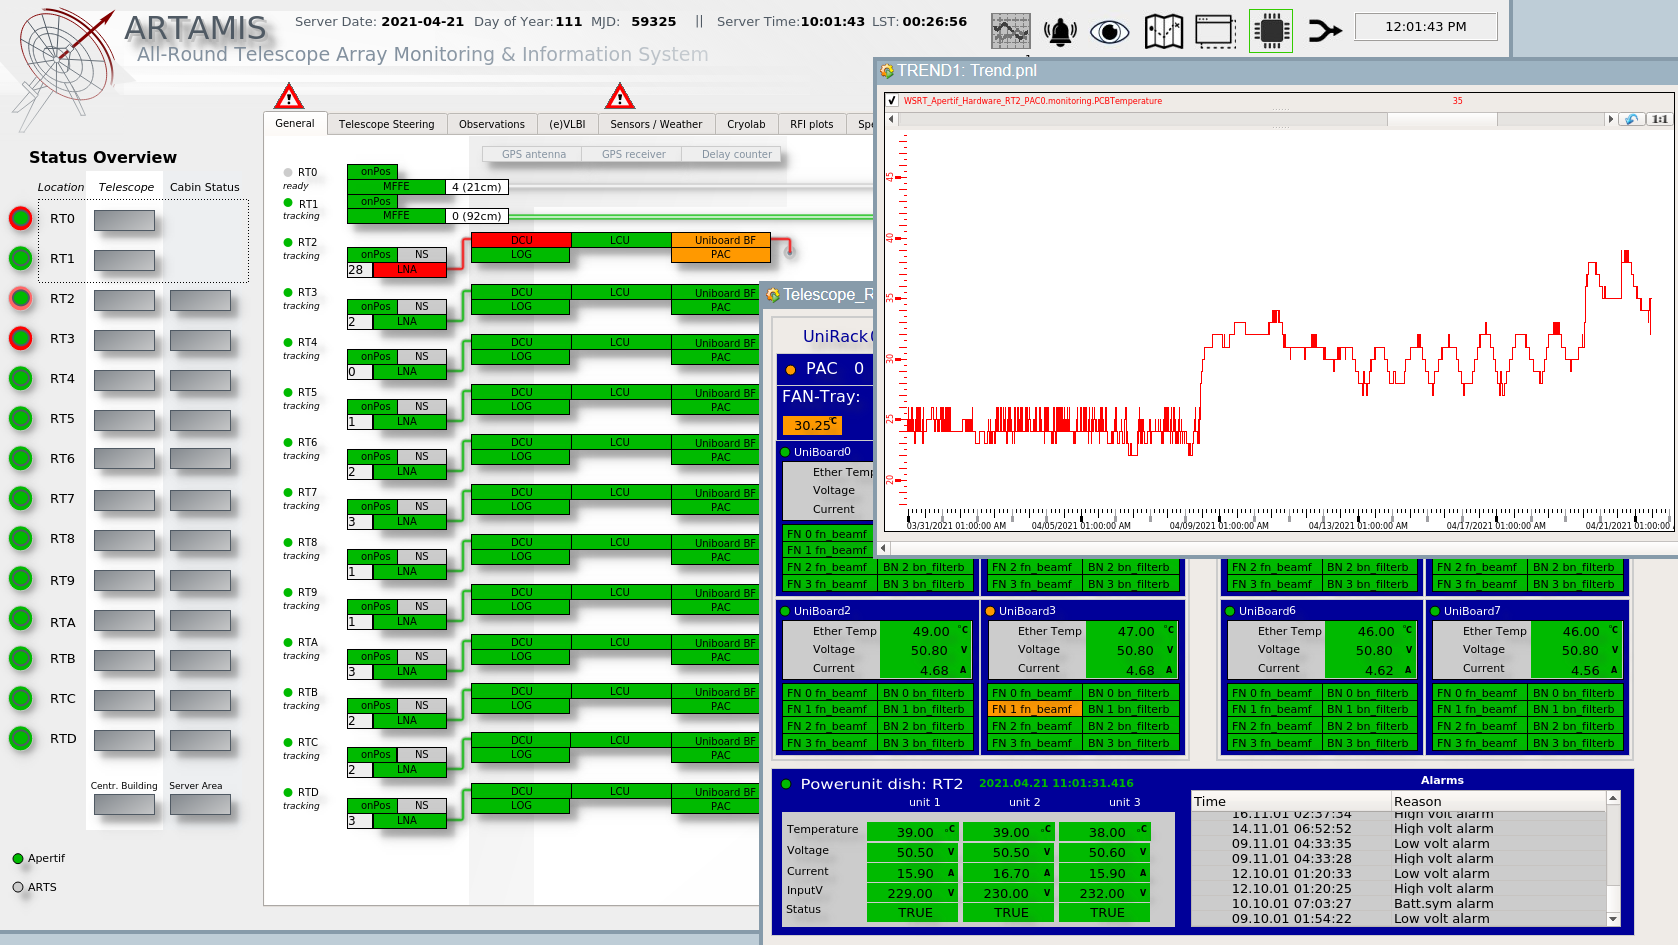The width and height of the screenshot is (1678, 945).
Task: Open the Cryolab tab
Action: pyautogui.click(x=746, y=124)
